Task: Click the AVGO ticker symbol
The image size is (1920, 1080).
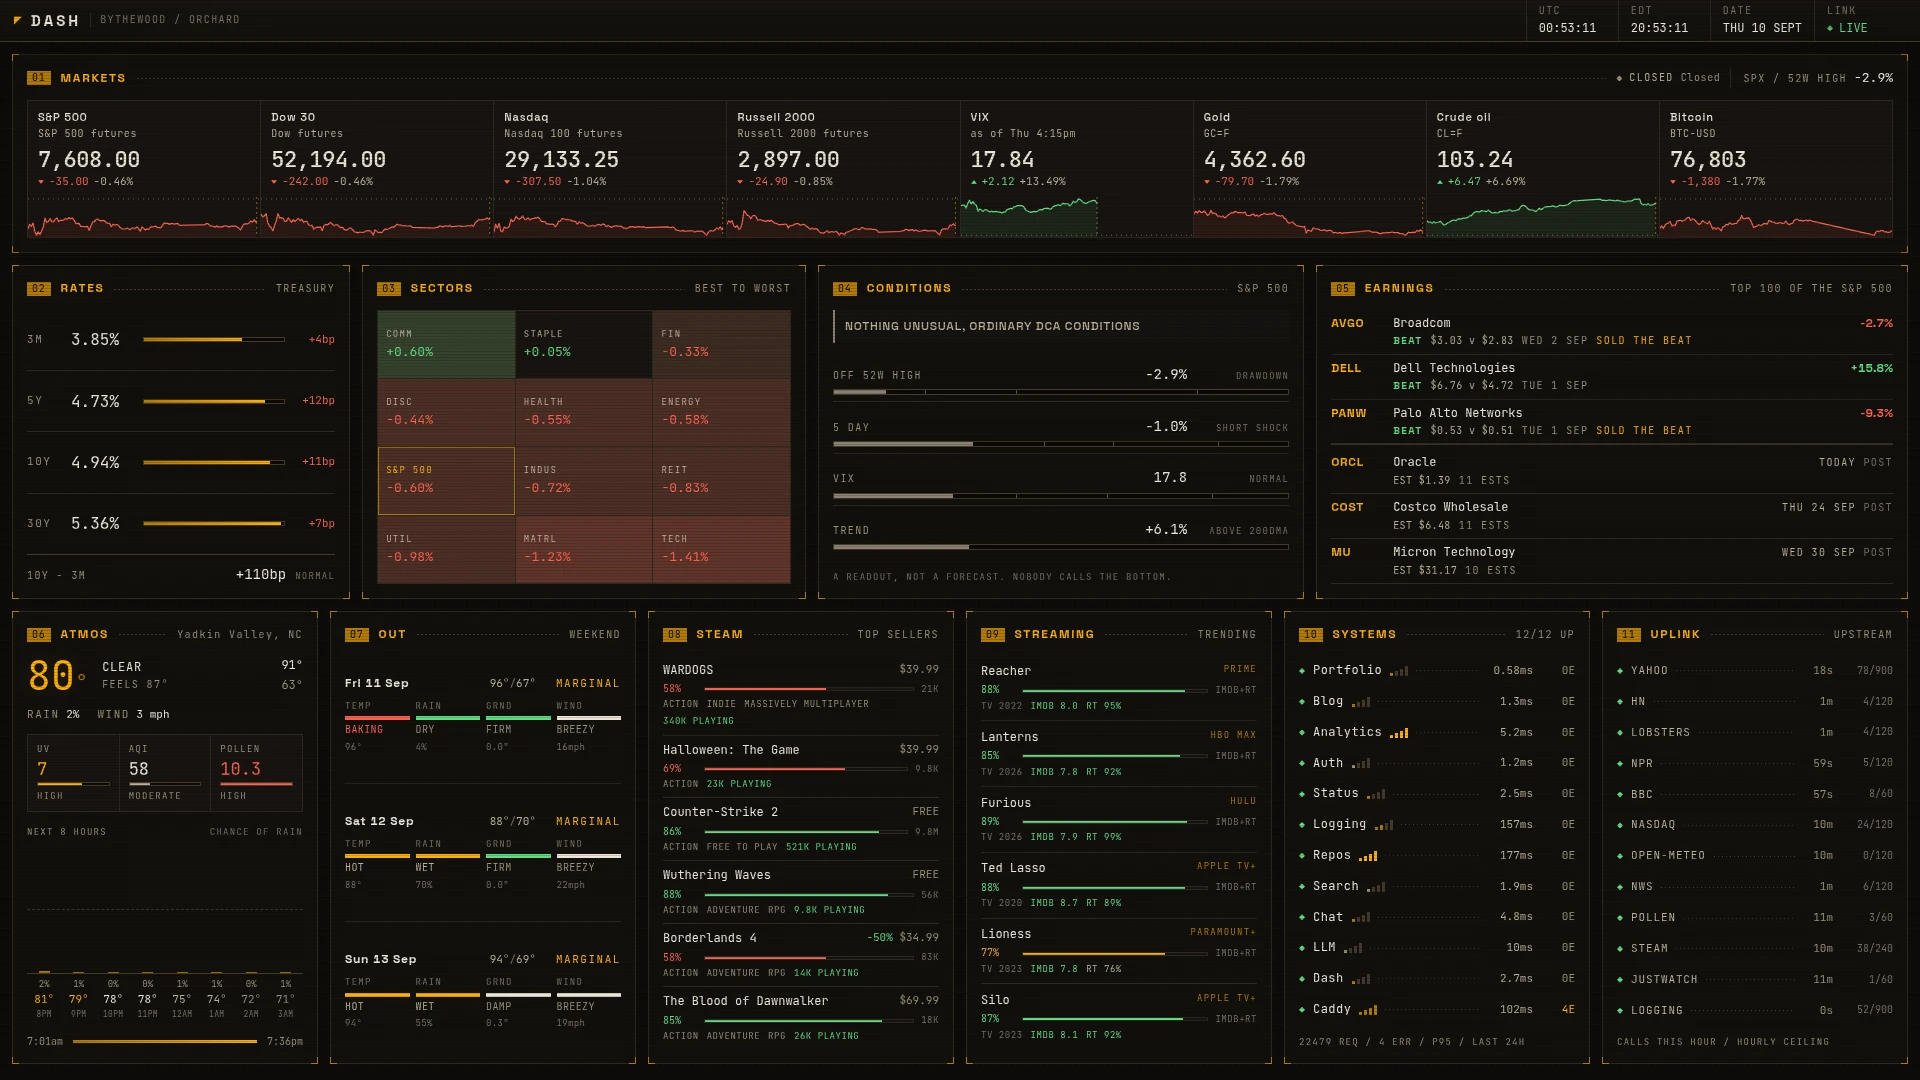Action: [x=1347, y=324]
